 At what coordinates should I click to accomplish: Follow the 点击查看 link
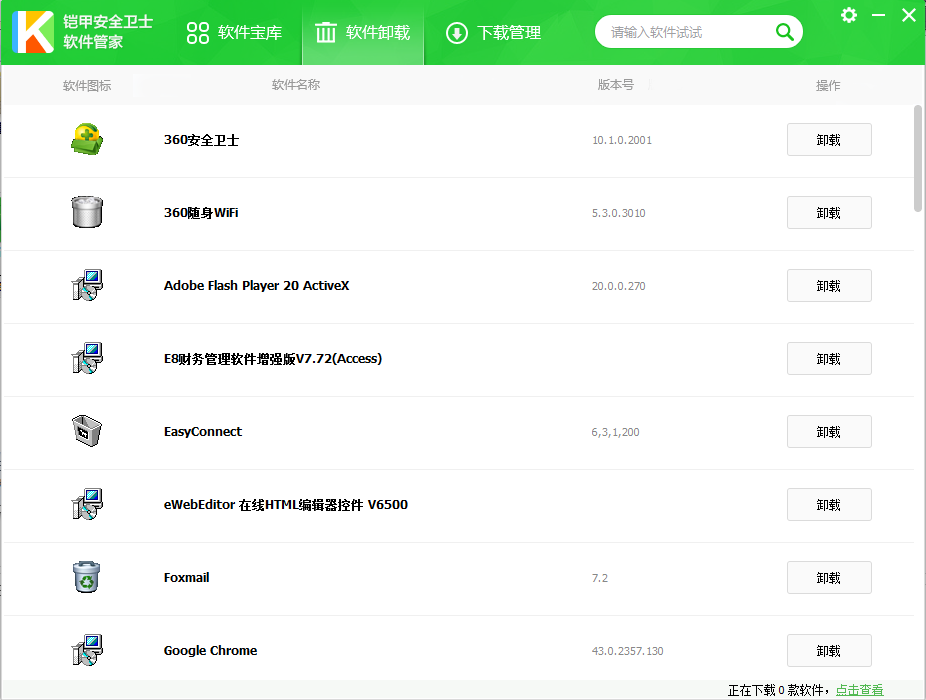point(859,690)
